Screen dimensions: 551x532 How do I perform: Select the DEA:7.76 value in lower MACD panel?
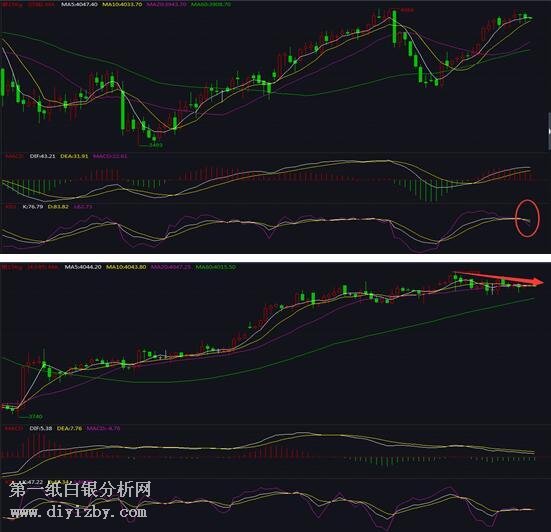tap(69, 428)
